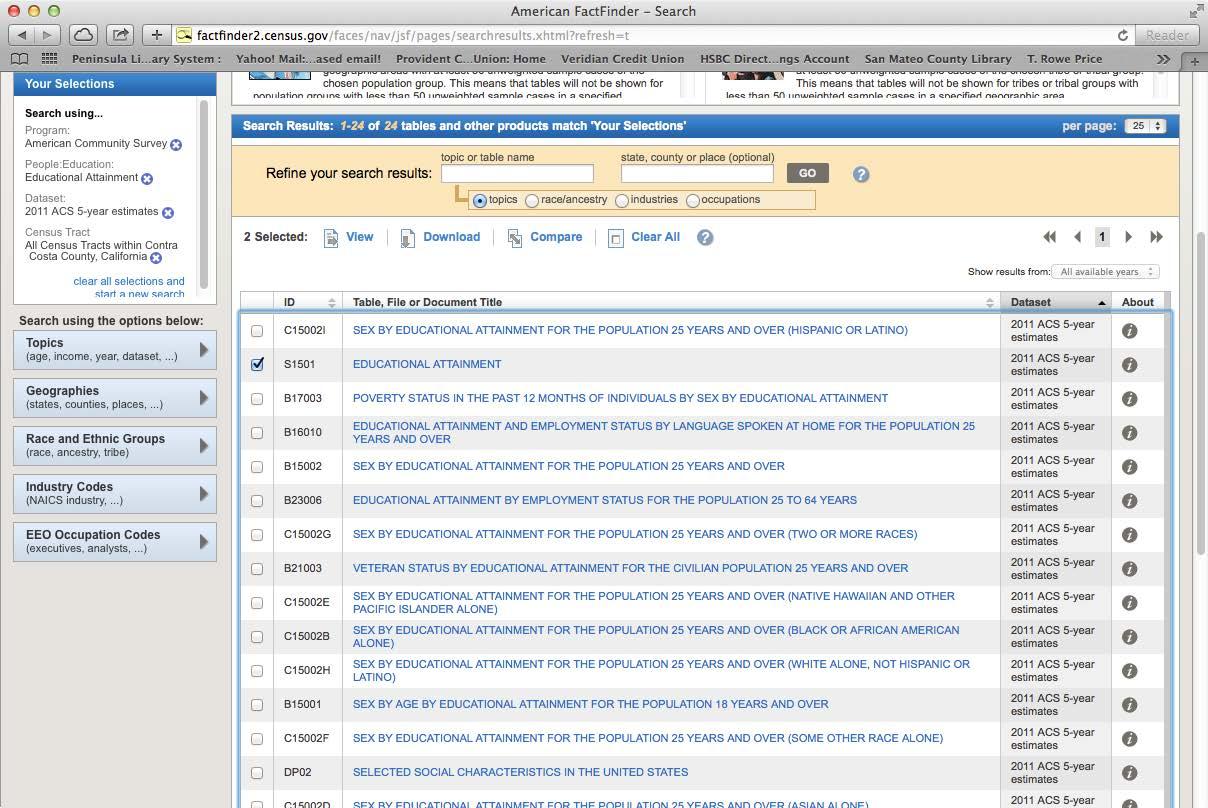This screenshot has height=808, width=1208.
Task: Expand the Topics search option
Action: tap(115, 350)
